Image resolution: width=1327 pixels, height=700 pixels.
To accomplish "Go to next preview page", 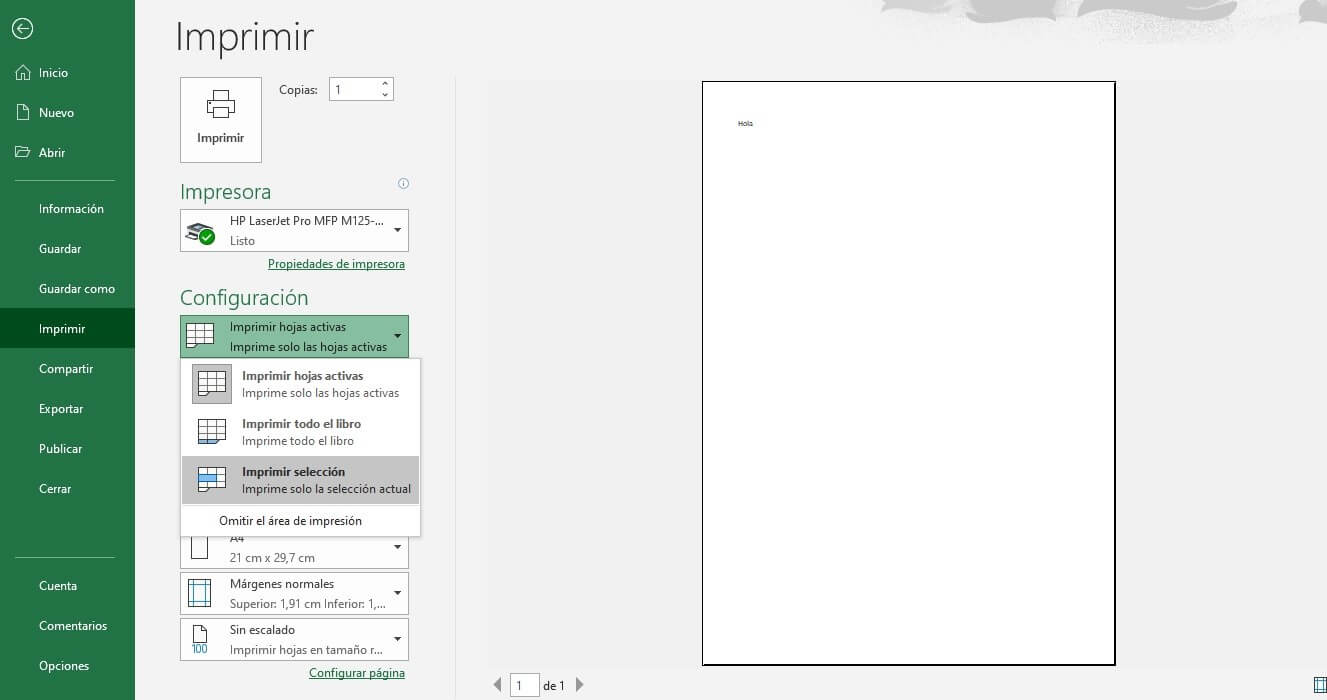I will [x=579, y=685].
